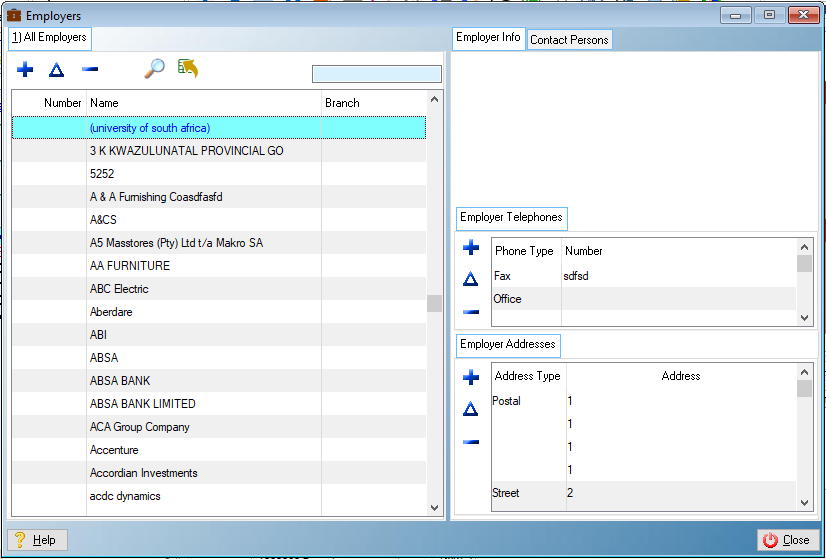
Task: Click the edit employer triangle icon
Action: point(56,70)
